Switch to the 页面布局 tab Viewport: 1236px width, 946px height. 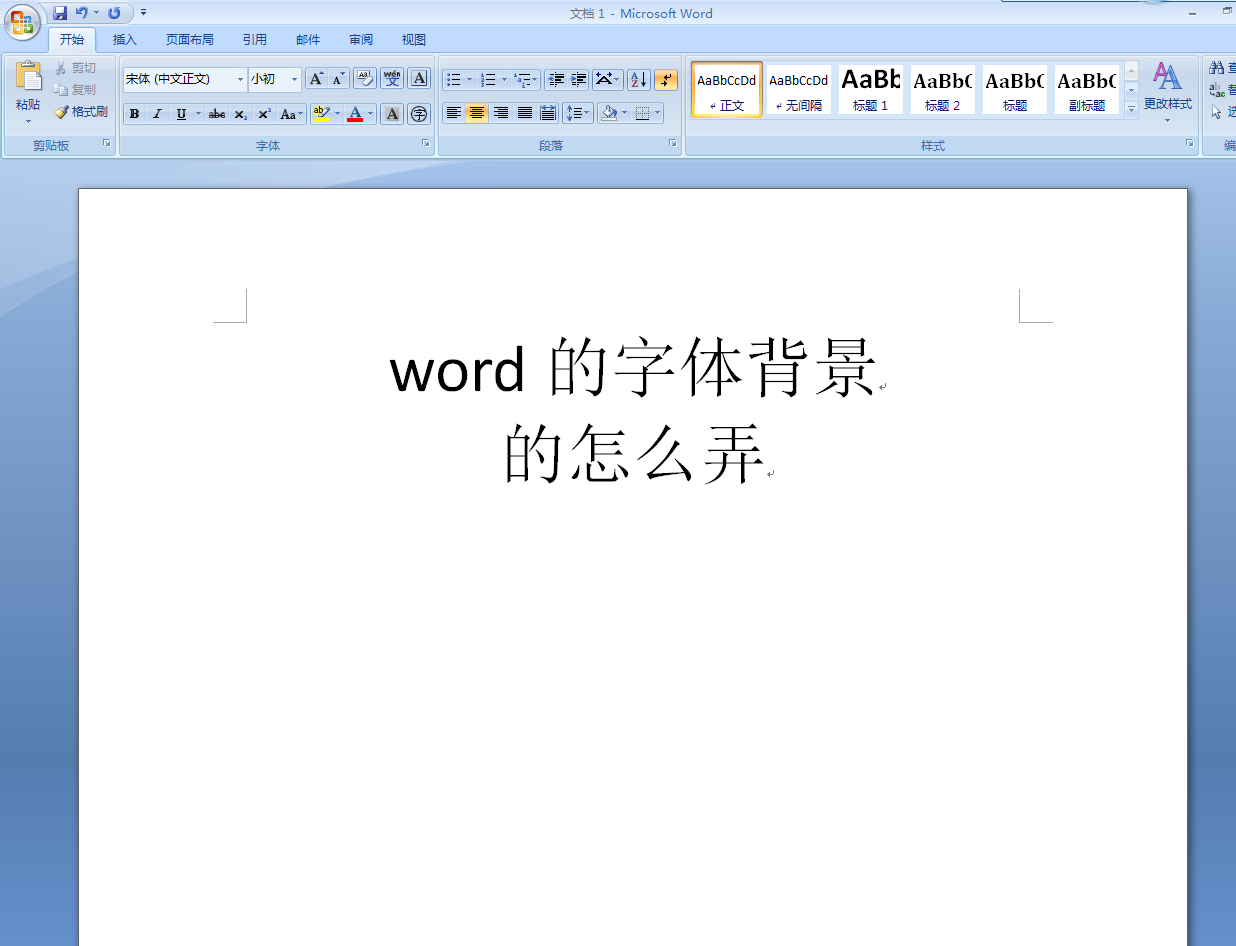[x=190, y=40]
